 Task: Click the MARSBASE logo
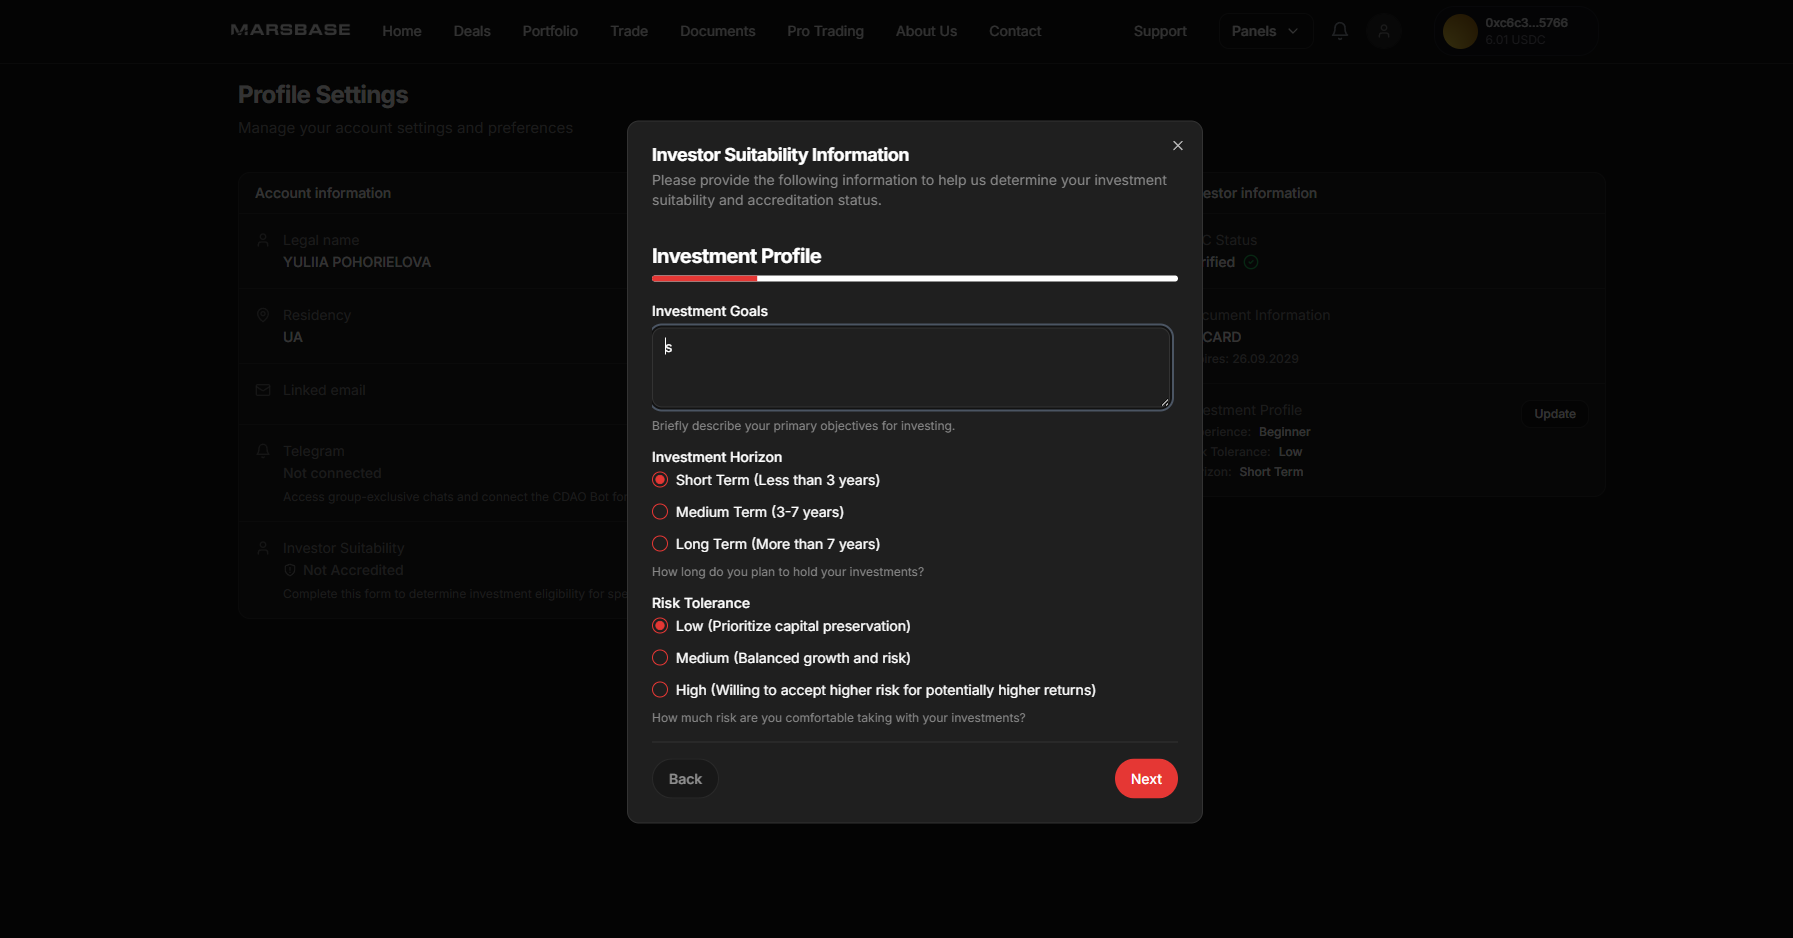coord(290,30)
